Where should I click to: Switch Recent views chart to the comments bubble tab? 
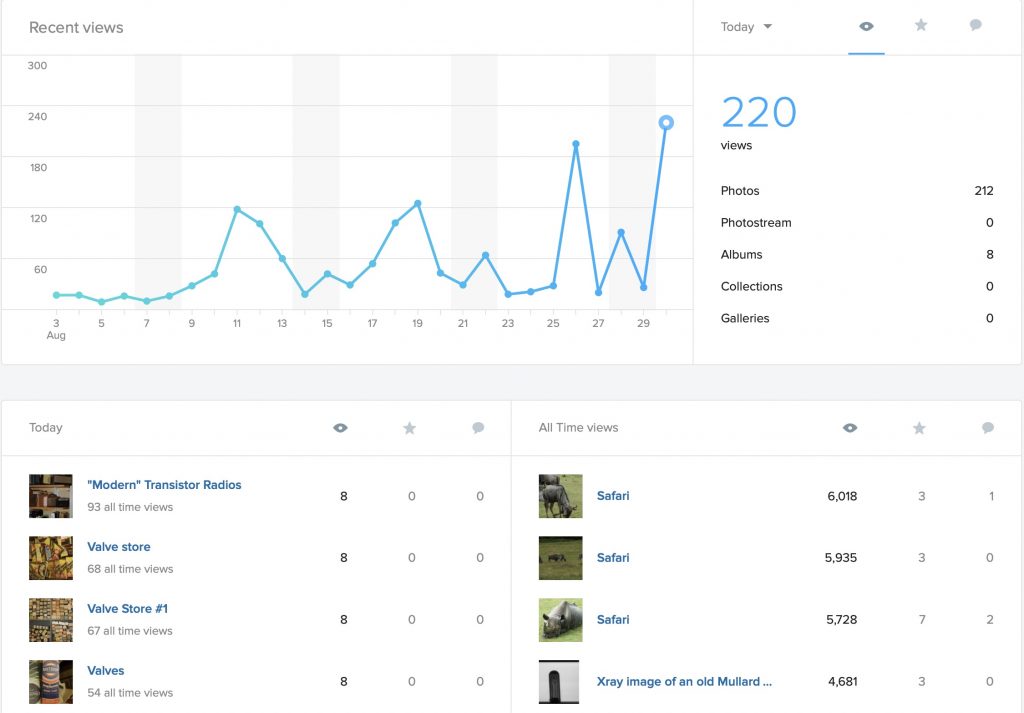point(976,25)
